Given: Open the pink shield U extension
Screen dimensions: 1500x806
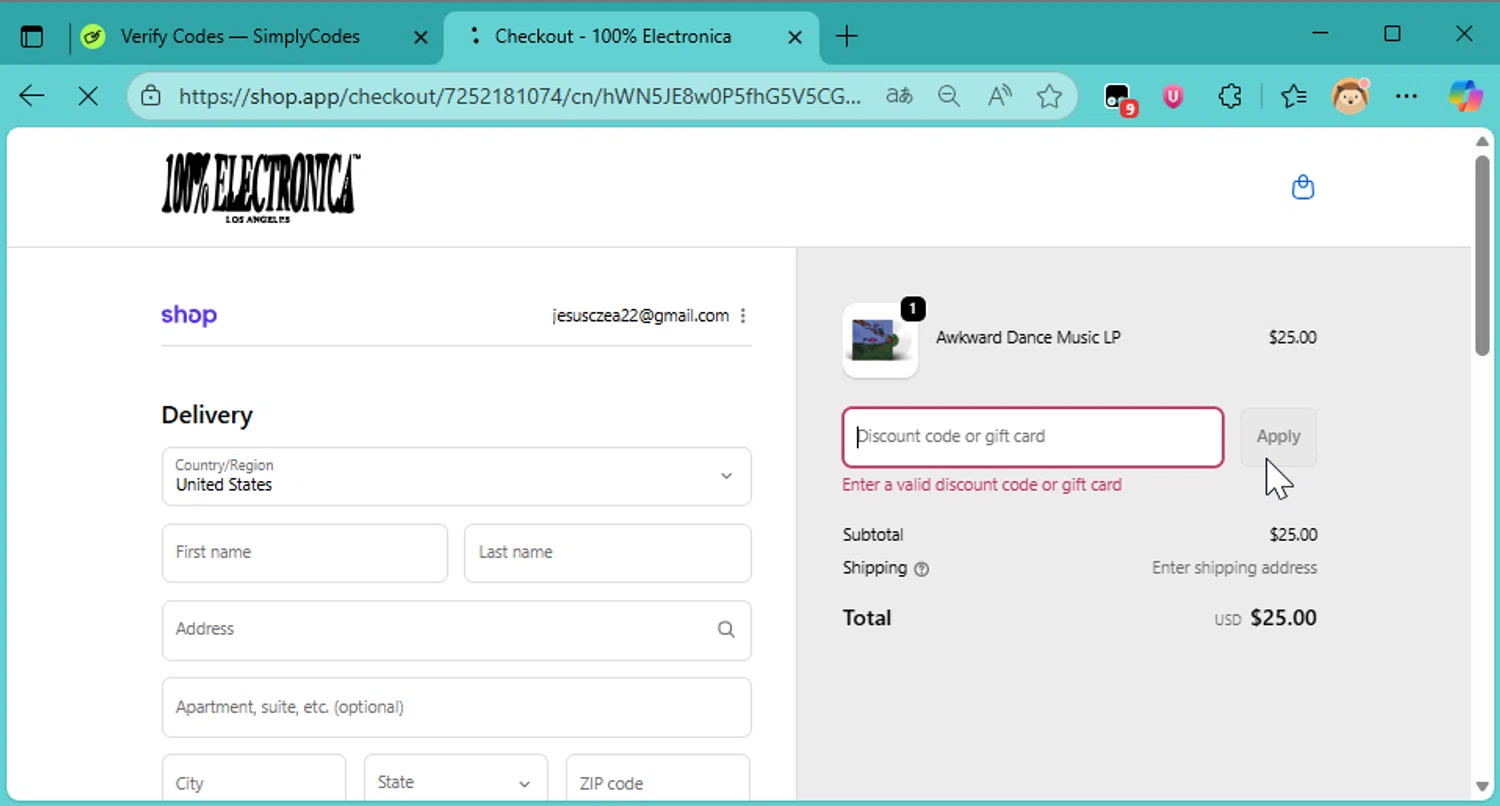Looking at the screenshot, I should coord(1173,96).
